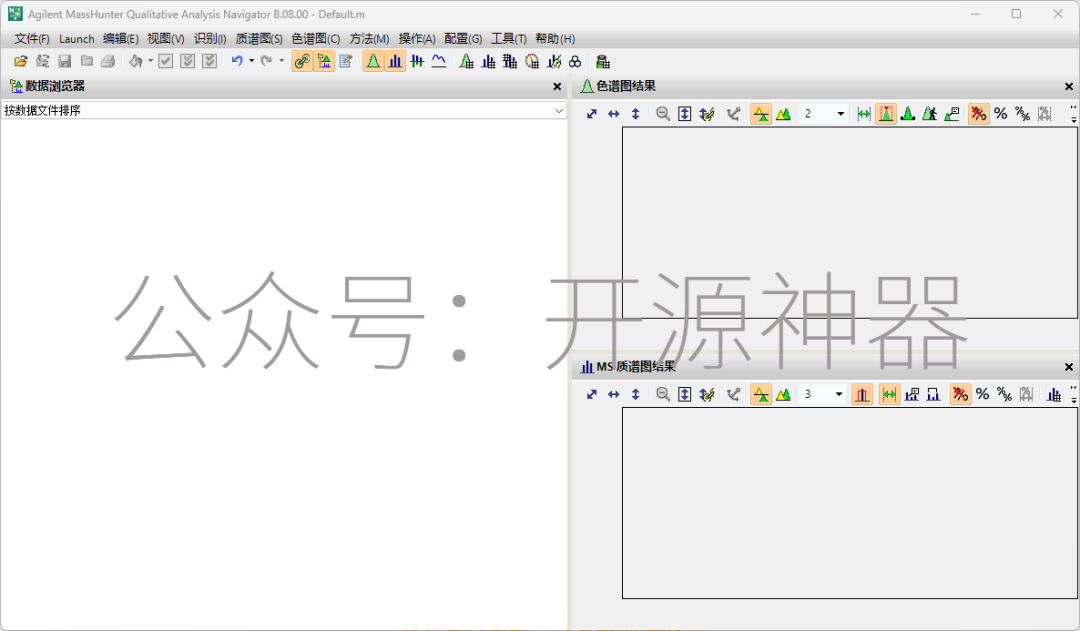This screenshot has height=631, width=1080.
Task: Expand MS spectrum toolbar overflow options
Action: pos(1073,394)
